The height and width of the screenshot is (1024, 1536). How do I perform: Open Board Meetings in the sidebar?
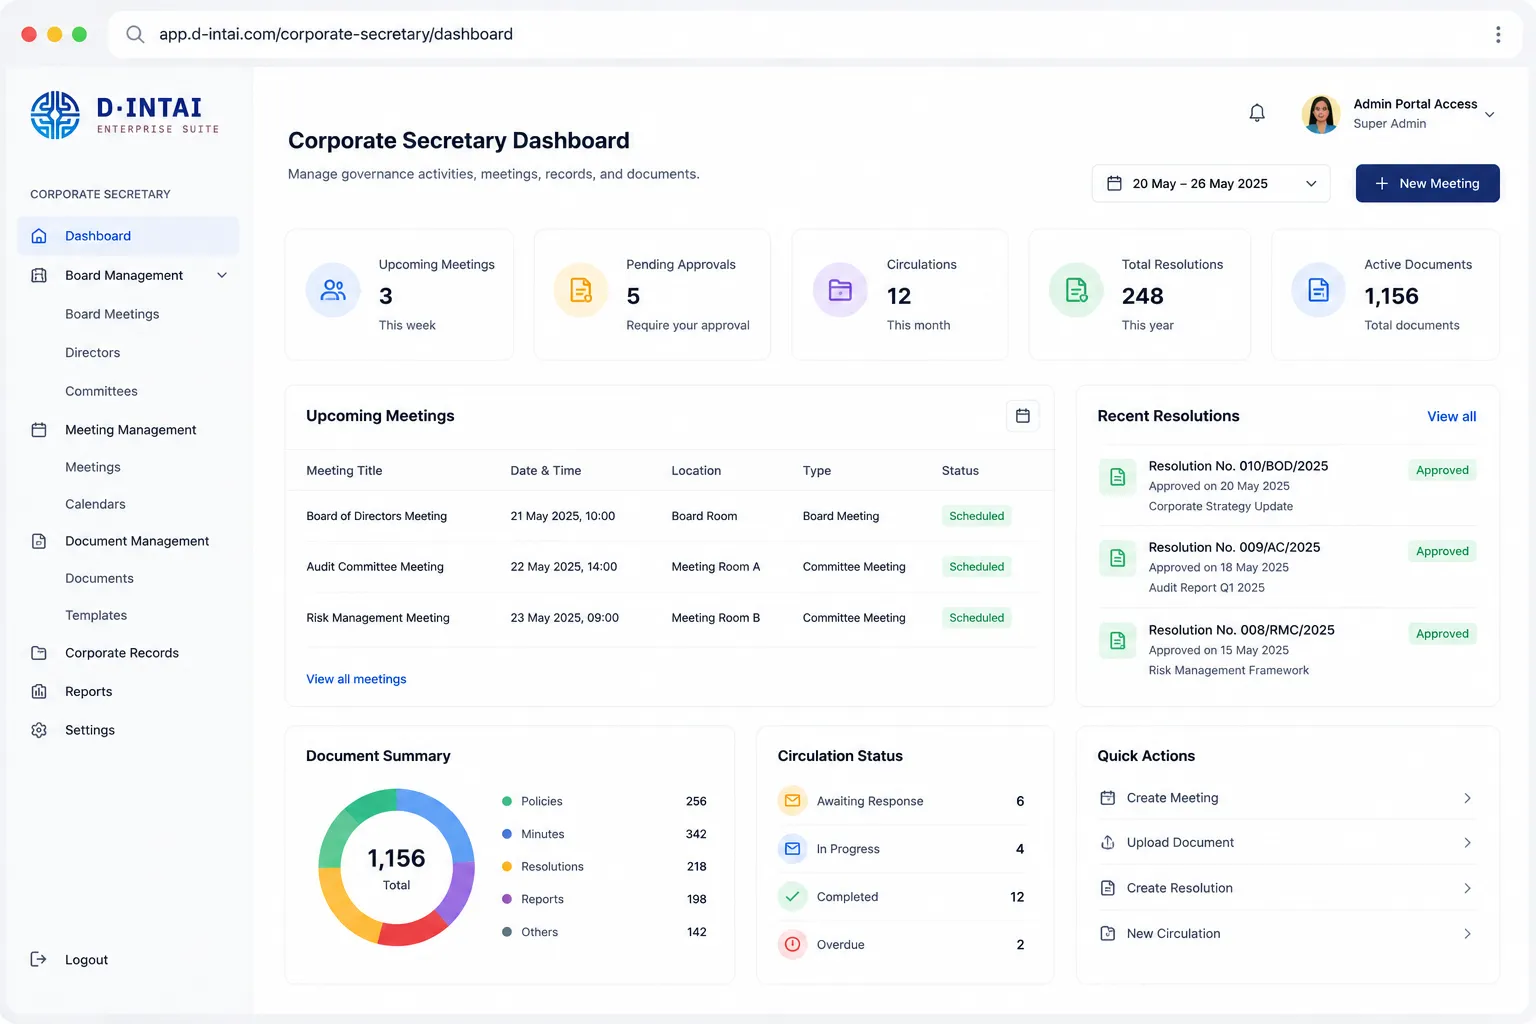point(112,314)
